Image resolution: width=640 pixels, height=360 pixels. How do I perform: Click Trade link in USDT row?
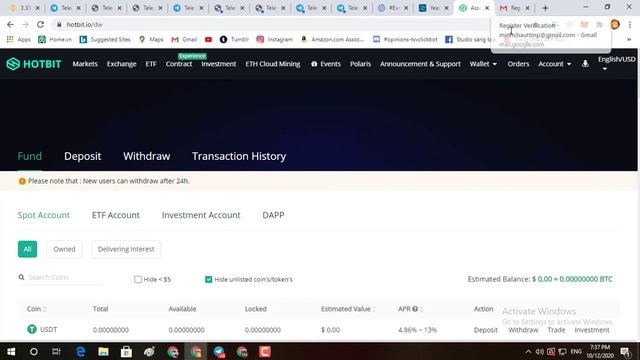click(556, 330)
